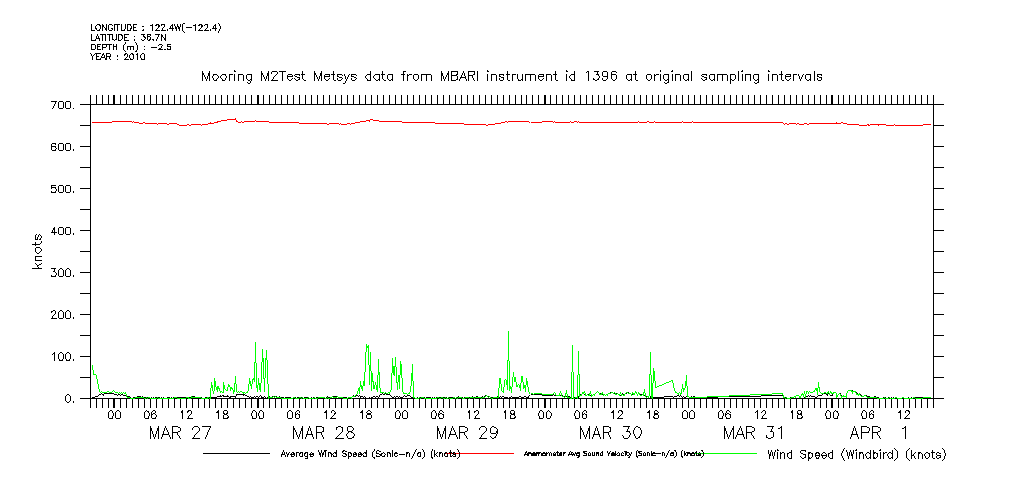
Task: Click the 'knots' y-axis label
Action: [37, 252]
